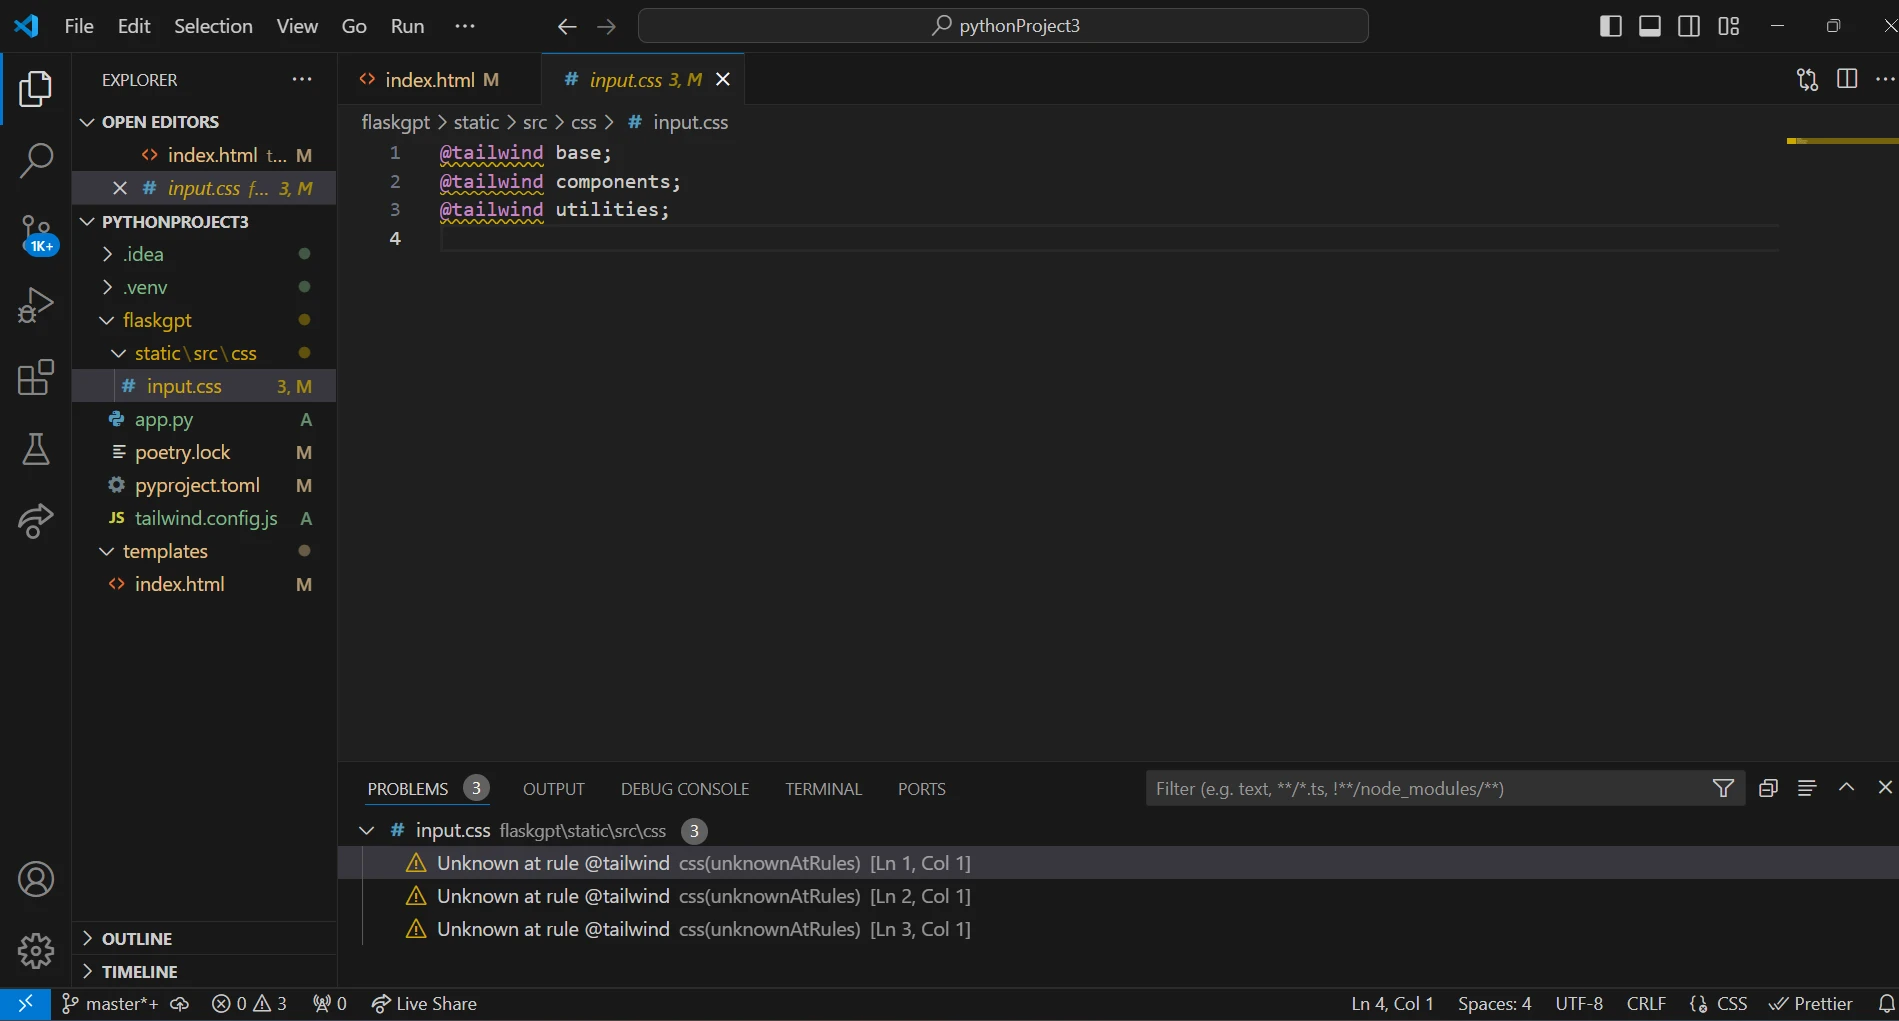1899x1021 pixels.
Task: Open Run and Debug view
Action: [36, 305]
